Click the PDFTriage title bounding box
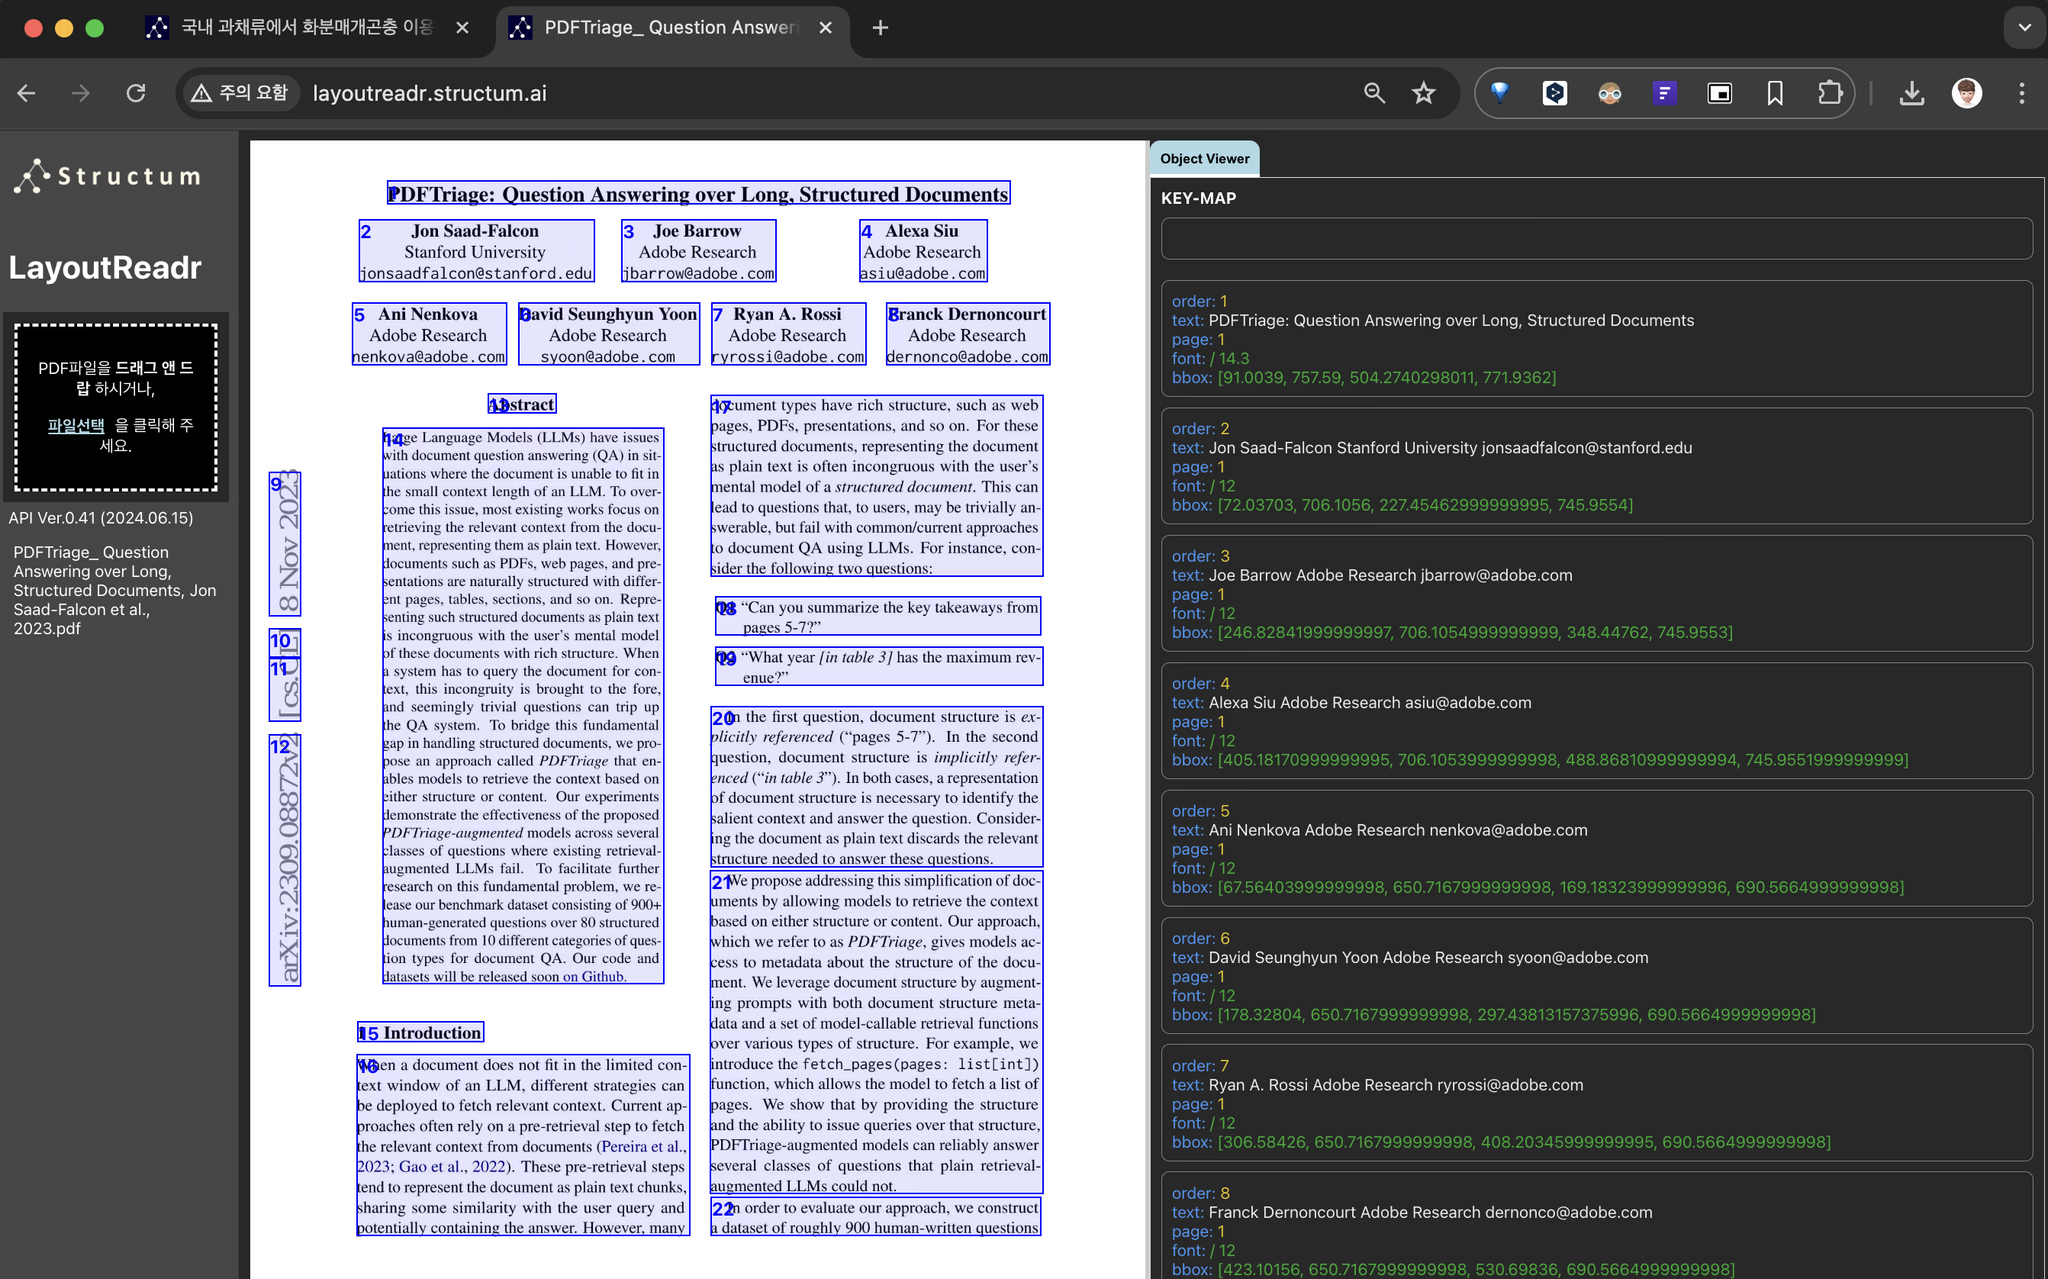2048x1279 pixels. pos(698,194)
